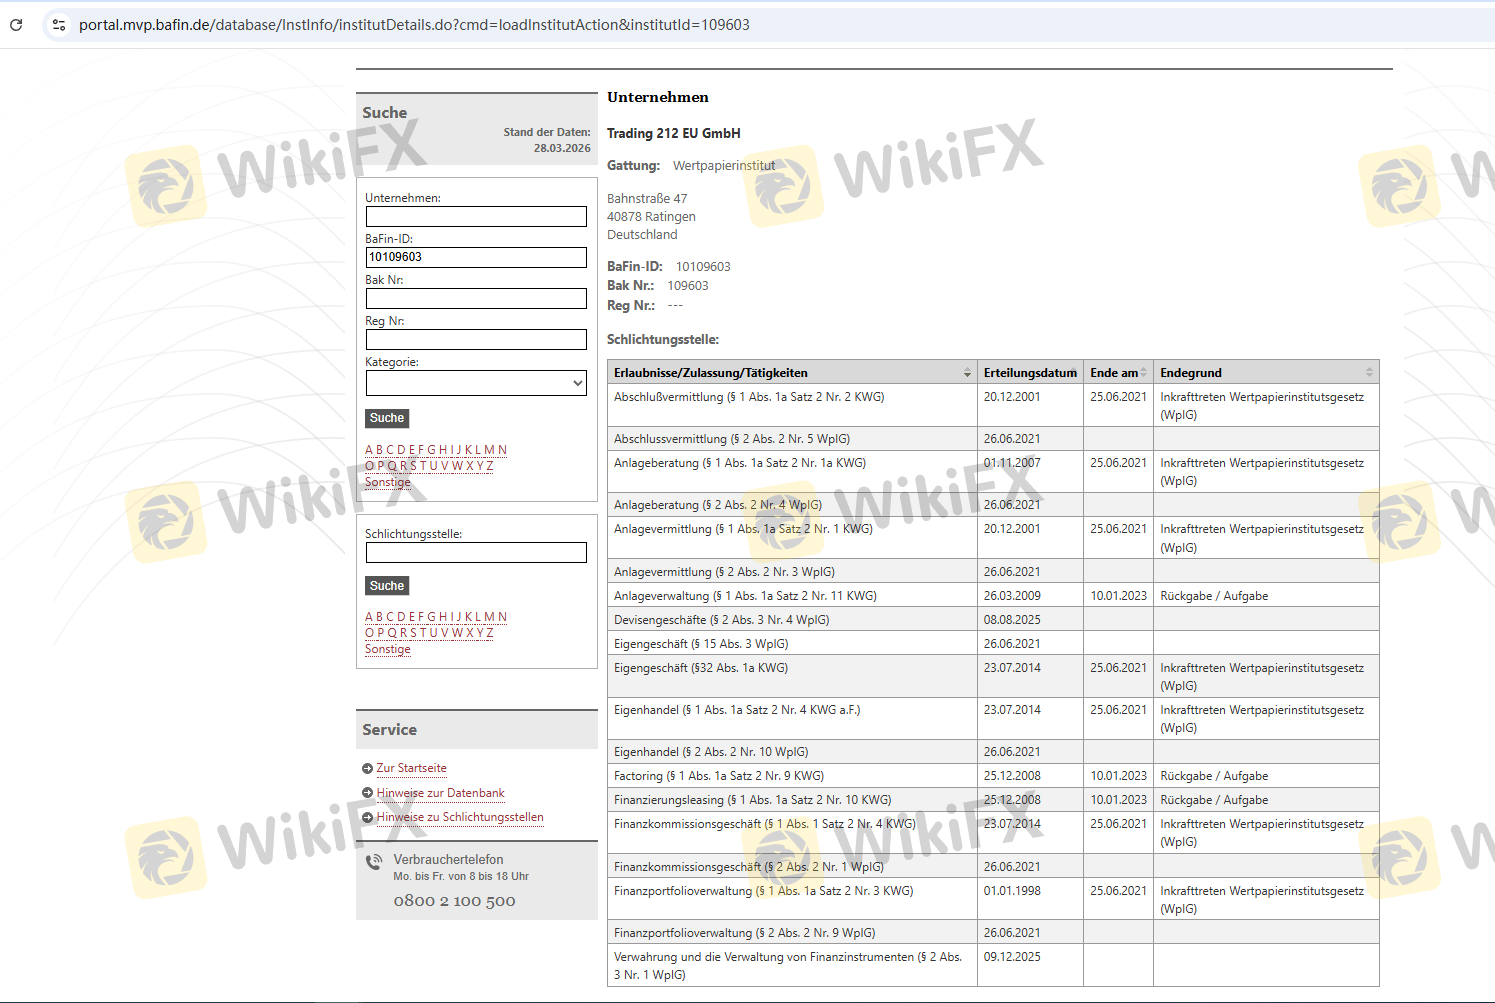Click Sonstige link under the company search letters

pyautogui.click(x=388, y=482)
